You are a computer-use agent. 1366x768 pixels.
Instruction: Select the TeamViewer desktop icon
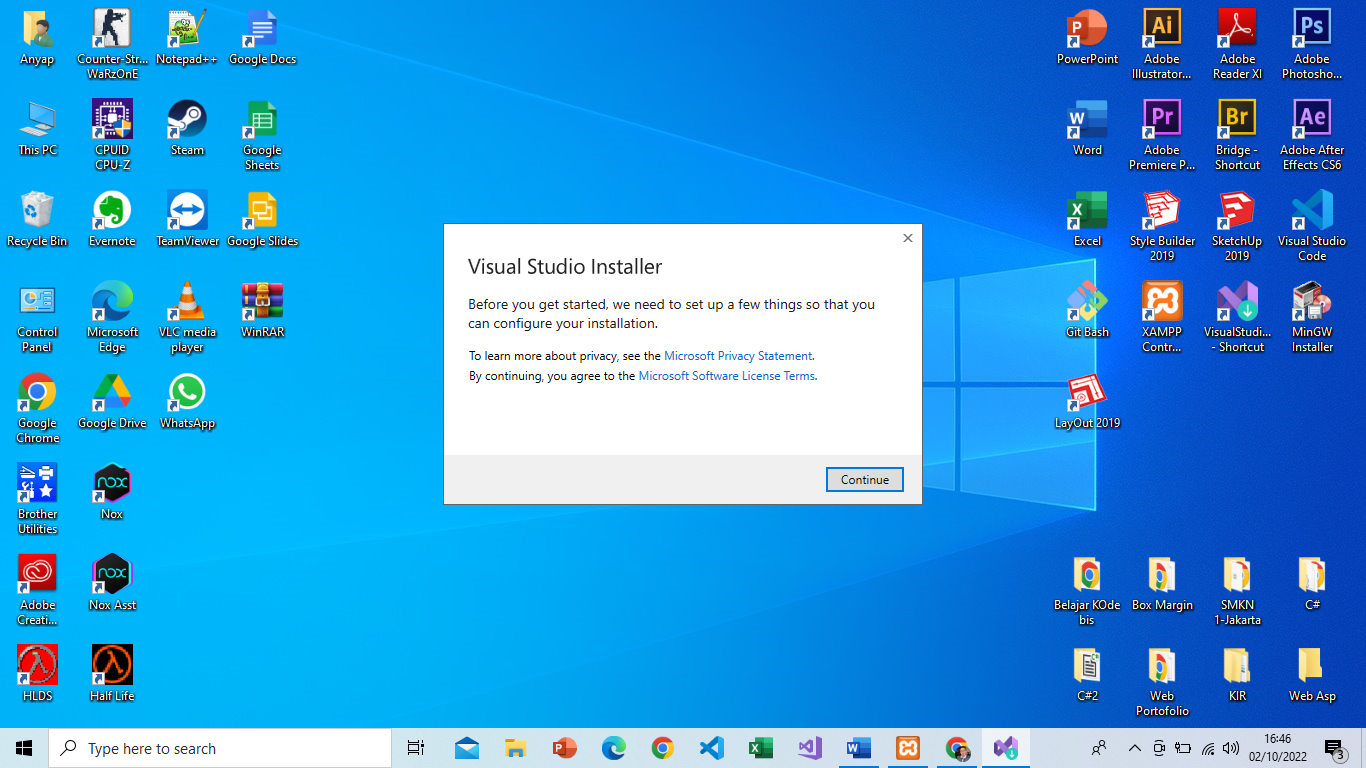(187, 220)
